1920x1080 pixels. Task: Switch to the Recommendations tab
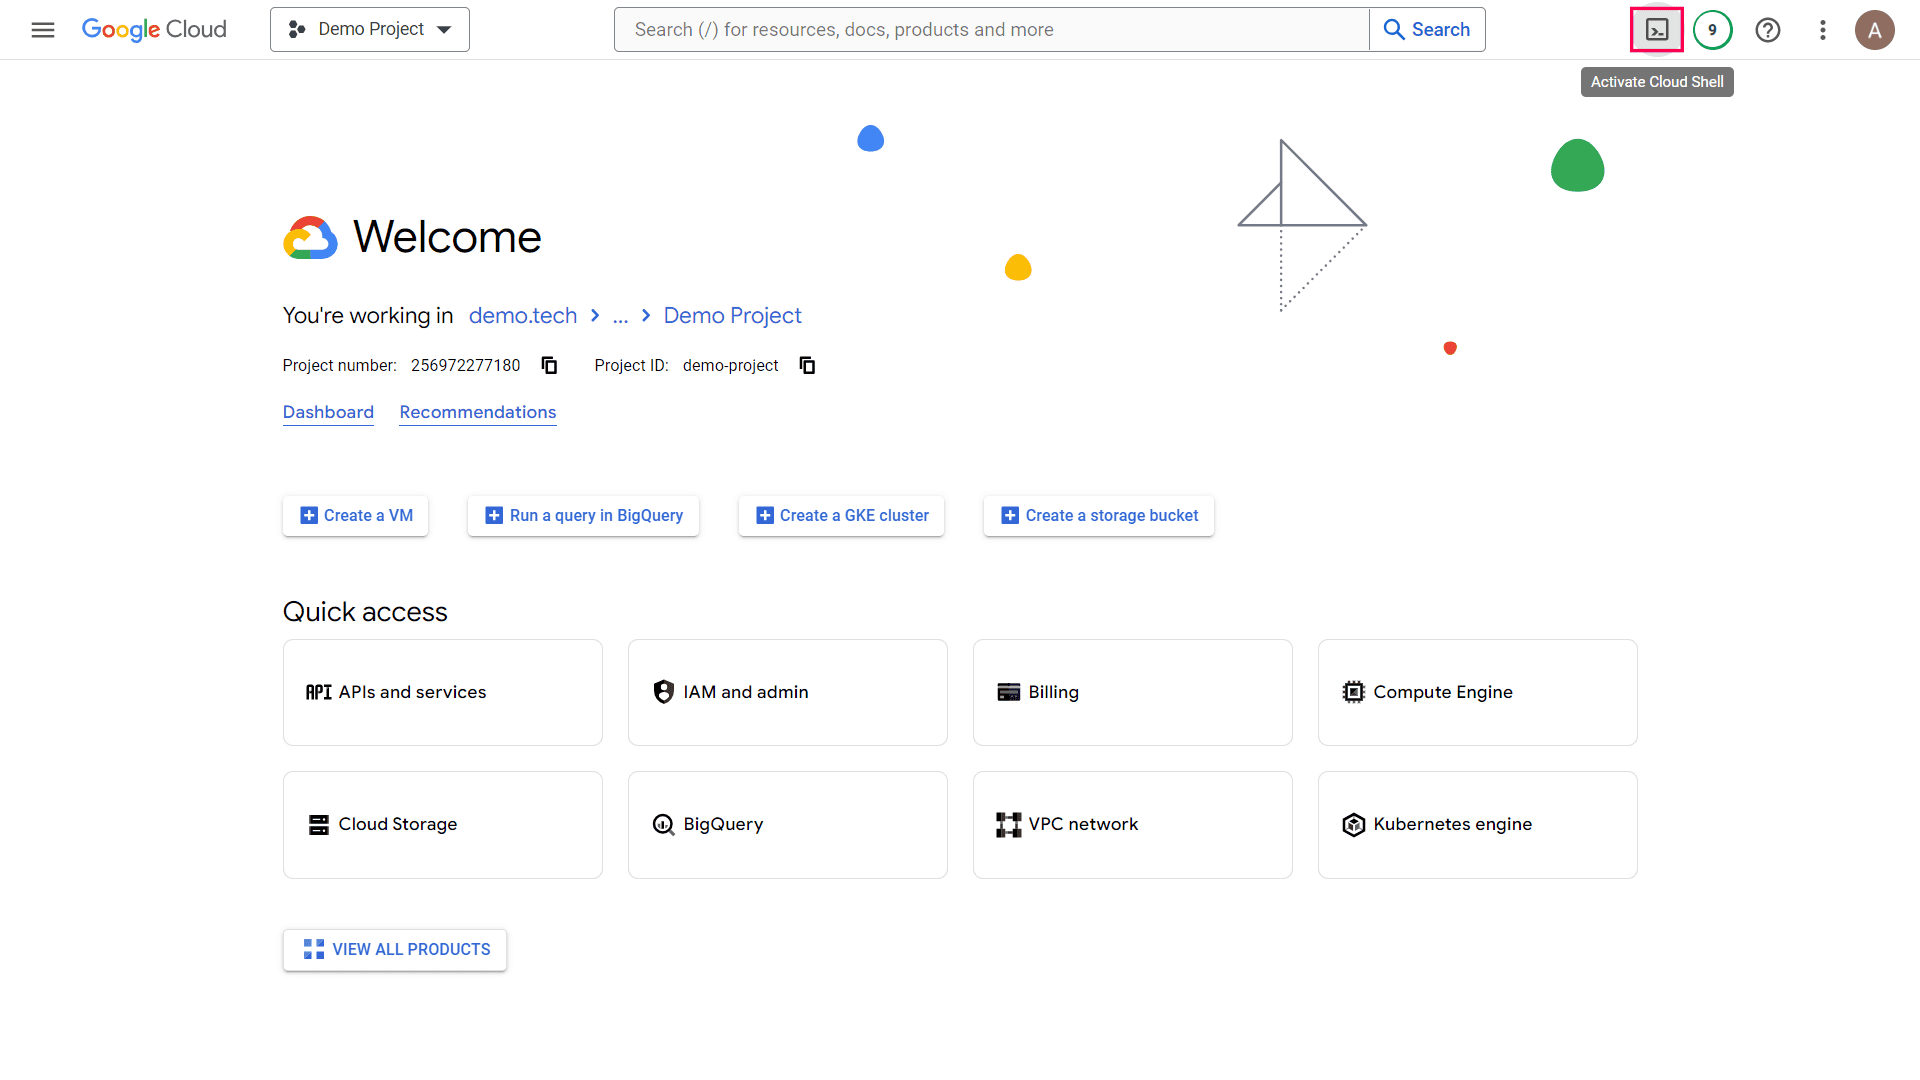pyautogui.click(x=477, y=412)
